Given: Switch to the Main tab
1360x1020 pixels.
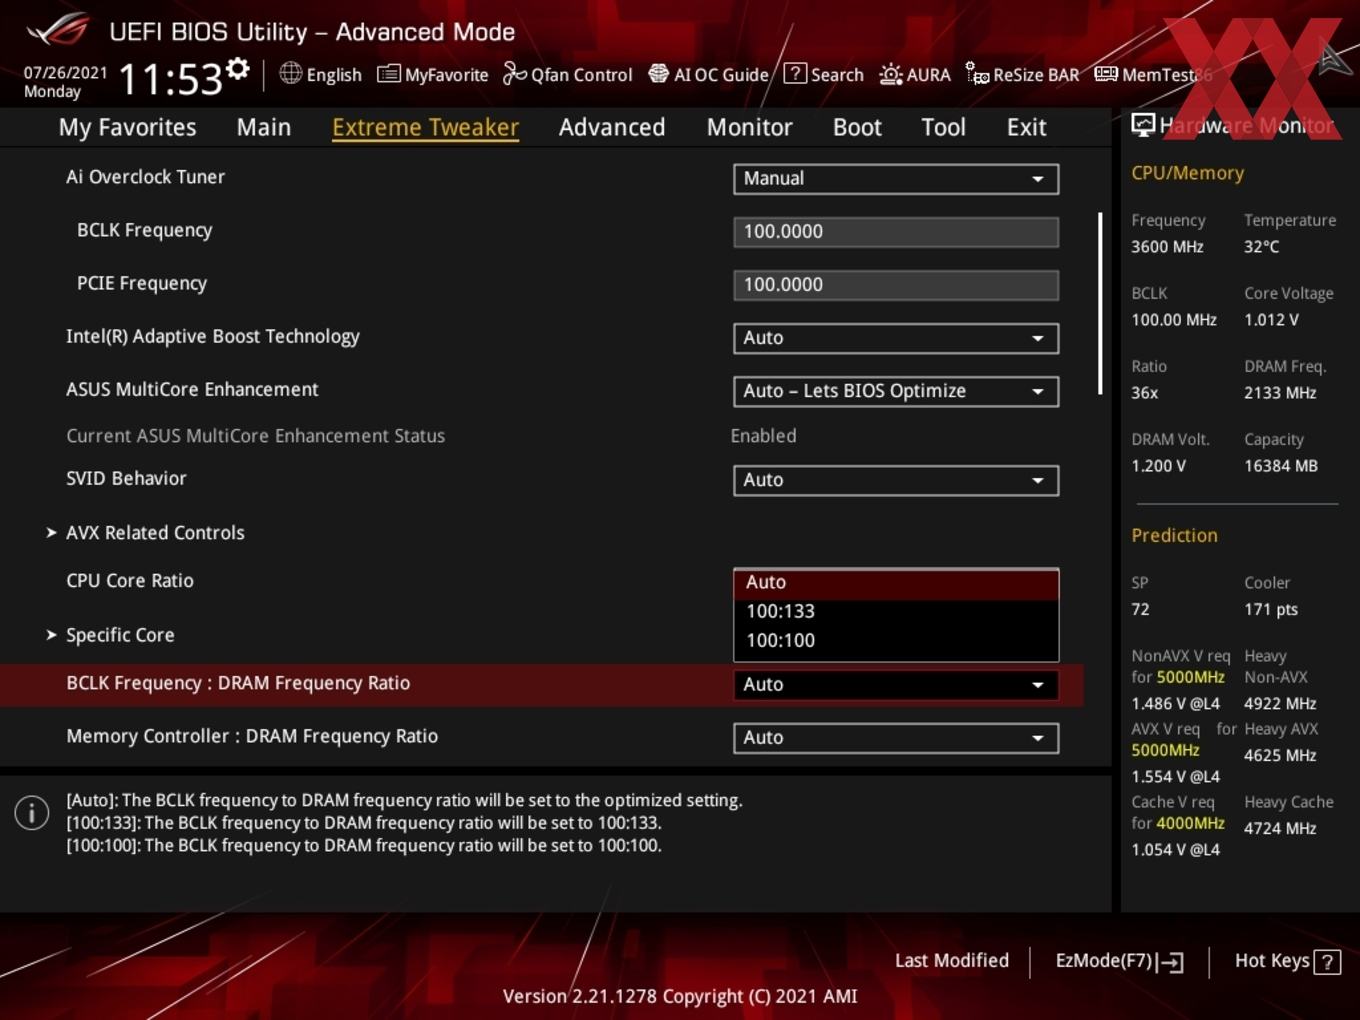Looking at the screenshot, I should coord(264,127).
